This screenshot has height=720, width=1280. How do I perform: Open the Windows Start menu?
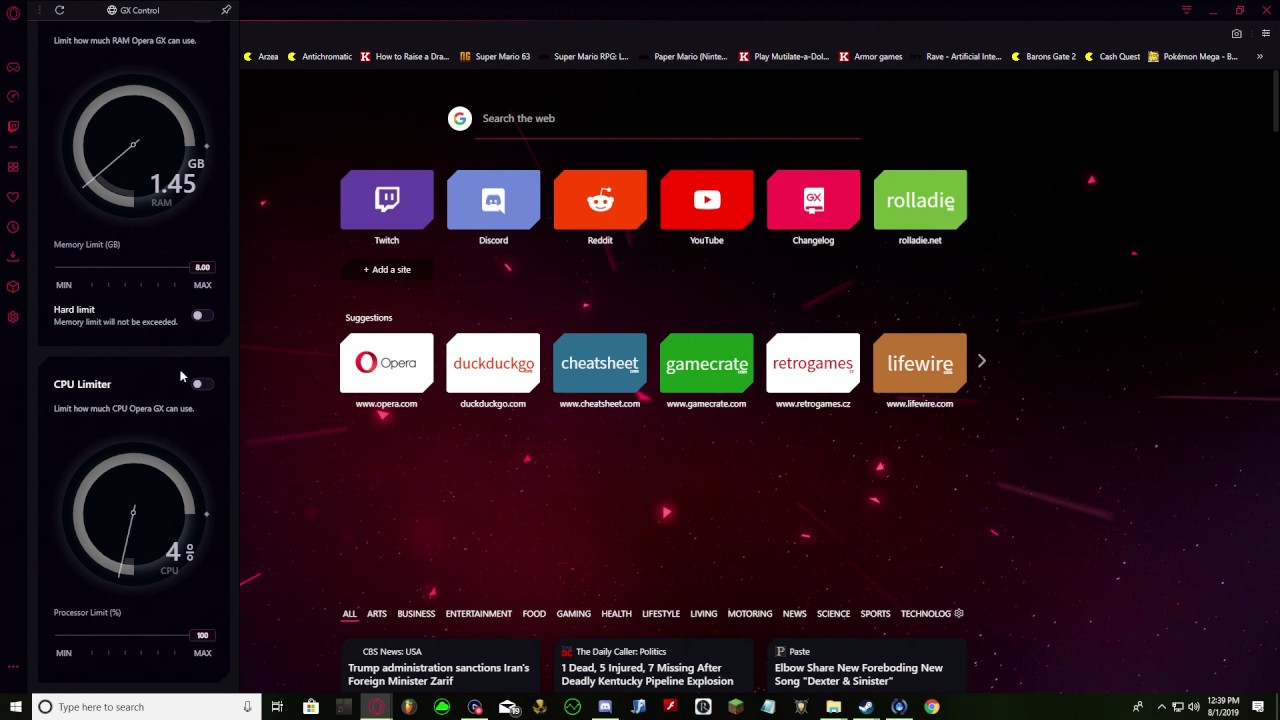click(x=15, y=707)
